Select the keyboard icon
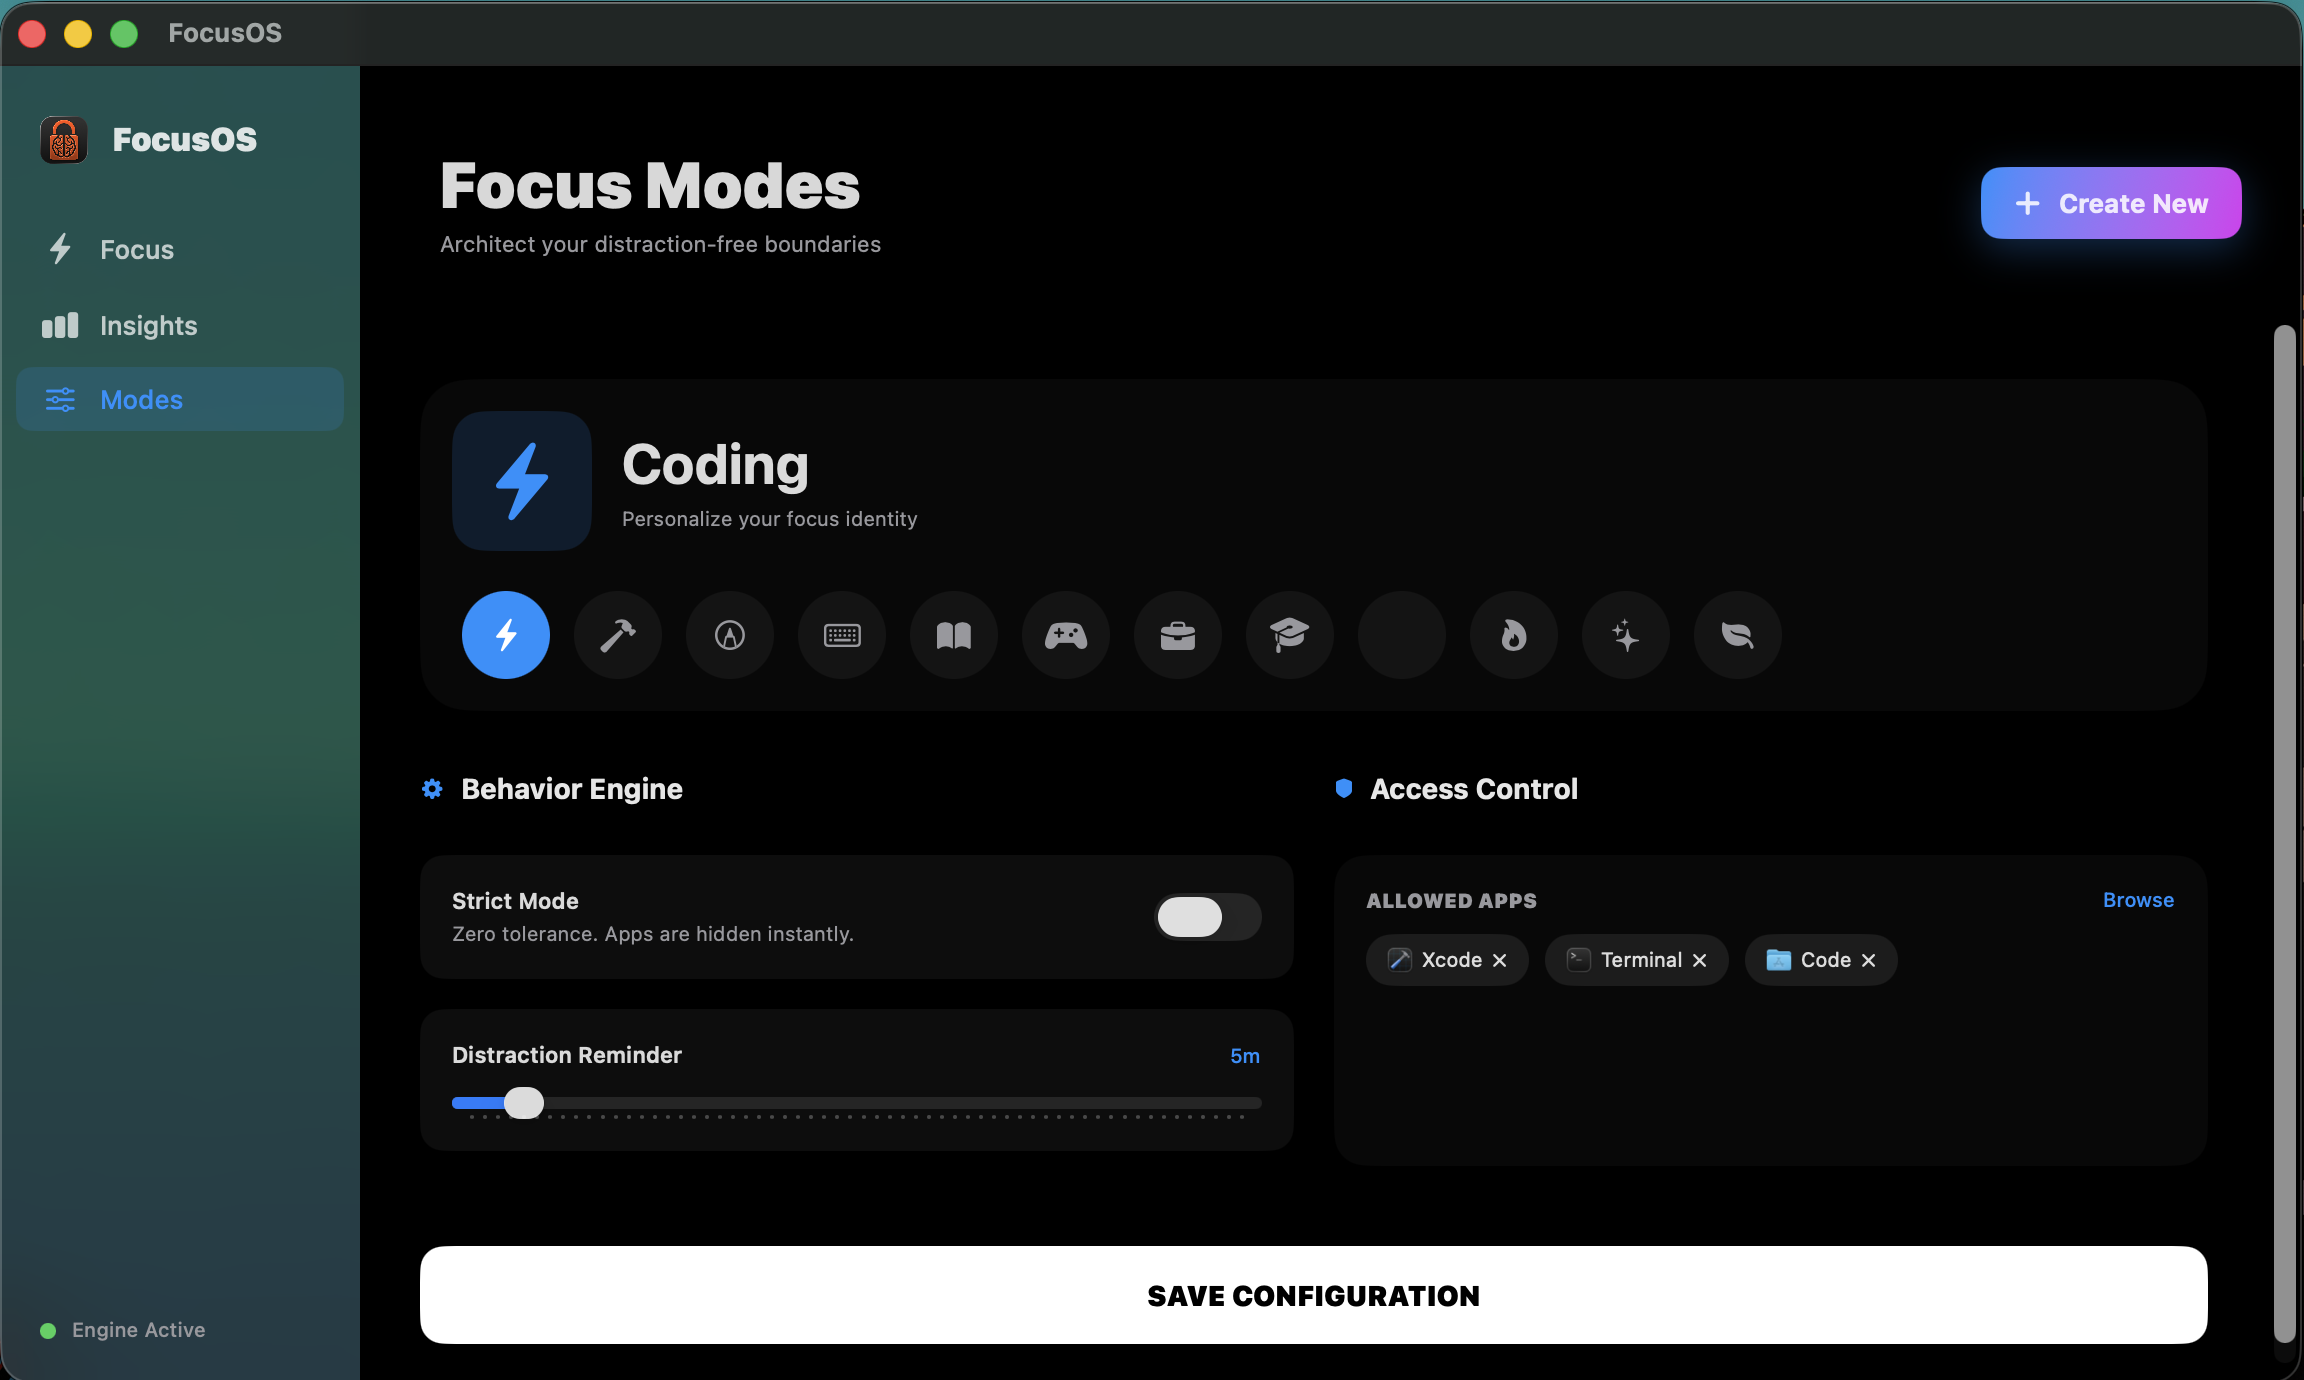 point(842,635)
